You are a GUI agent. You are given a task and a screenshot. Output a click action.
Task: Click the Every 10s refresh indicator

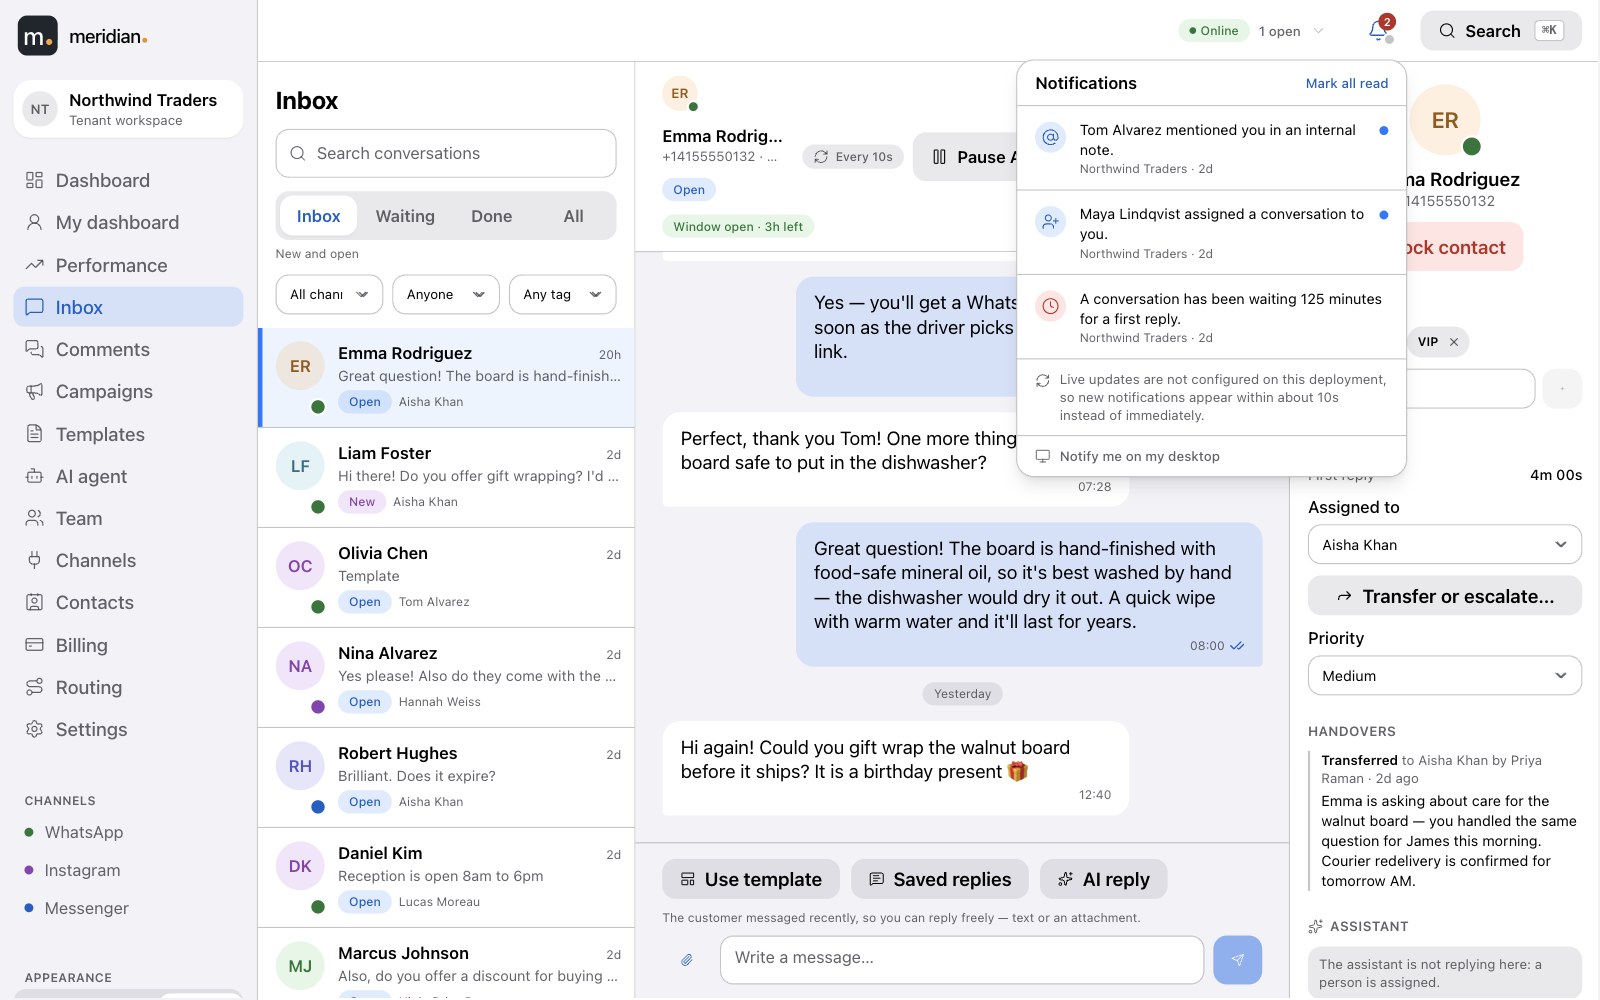point(853,157)
